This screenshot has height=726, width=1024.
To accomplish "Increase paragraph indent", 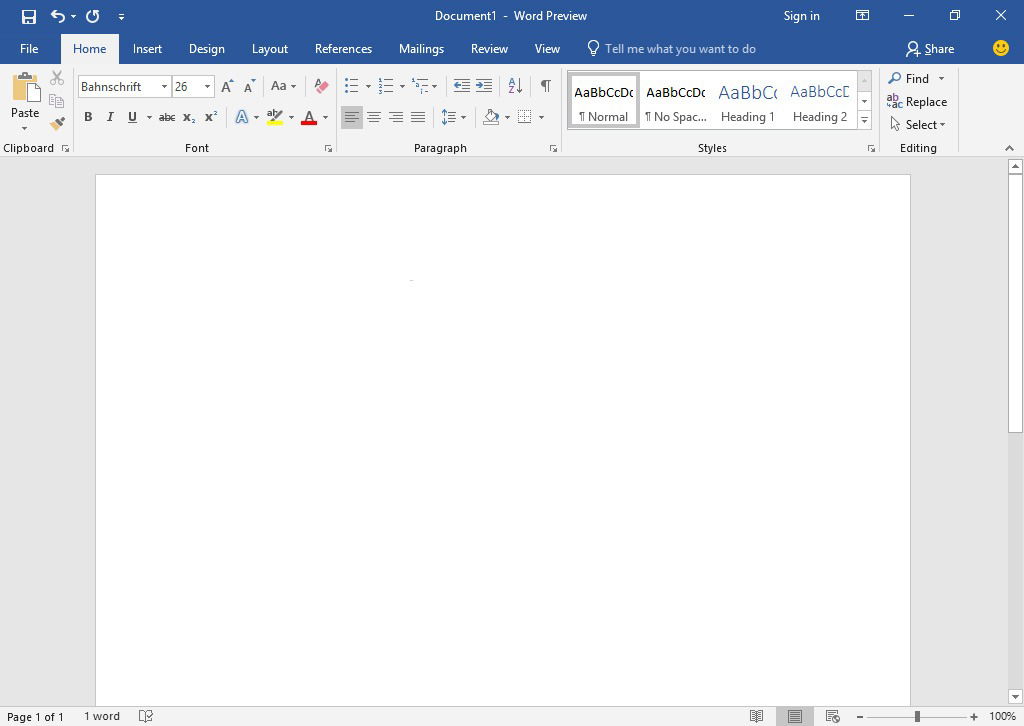I will 484,86.
